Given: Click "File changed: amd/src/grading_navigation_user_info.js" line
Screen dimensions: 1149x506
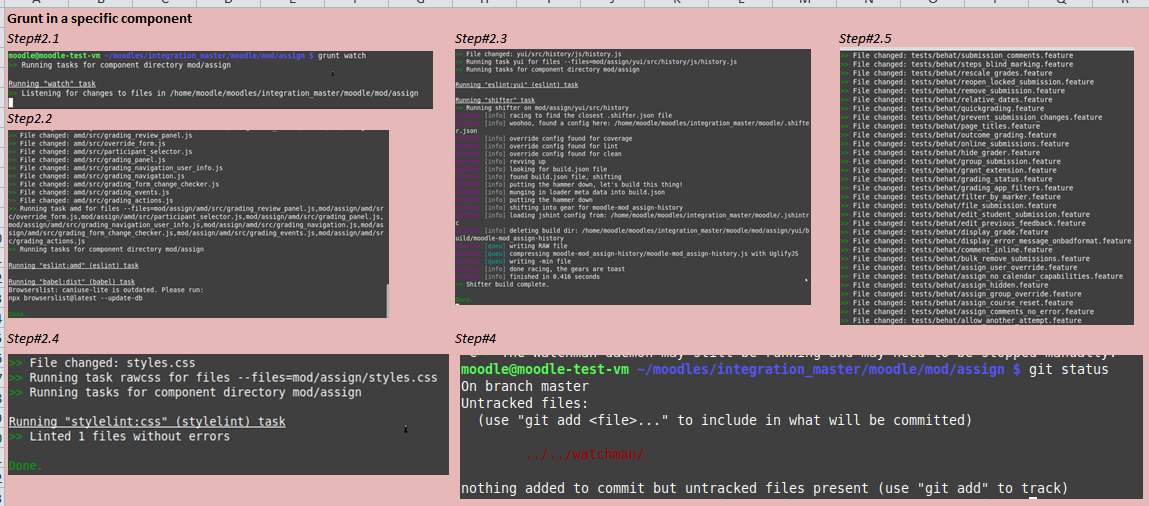Looking at the screenshot, I should (116, 168).
